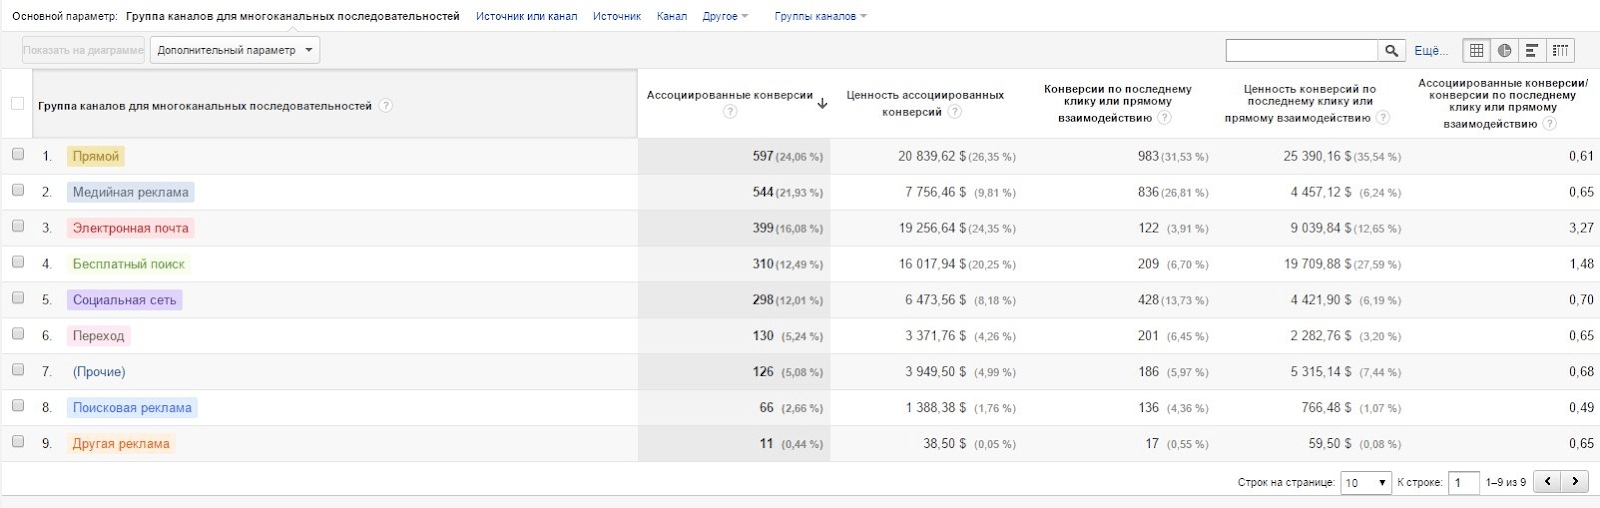The image size is (1600, 508).
Task: Open help for Группа каналов column header
Action: point(386,106)
